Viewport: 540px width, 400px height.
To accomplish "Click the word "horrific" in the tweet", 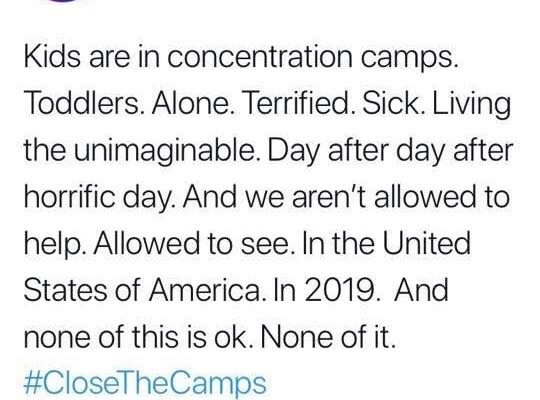I will point(69,197).
